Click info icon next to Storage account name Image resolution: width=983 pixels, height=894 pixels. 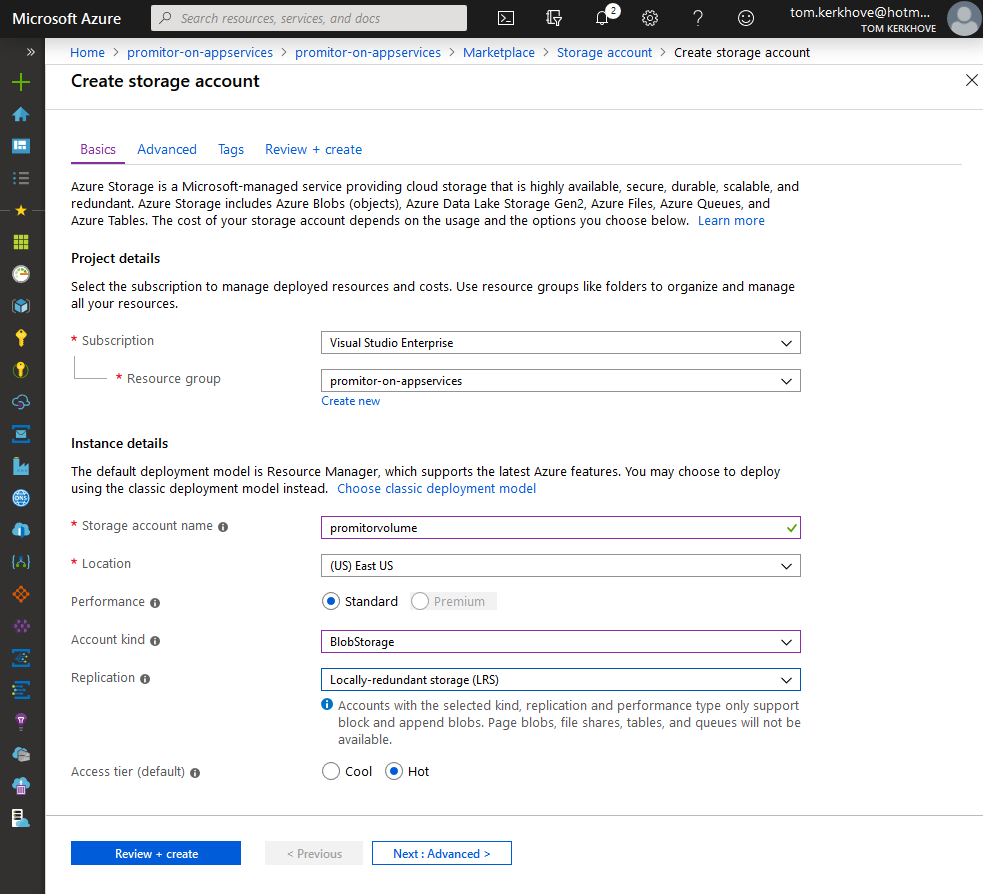[x=223, y=527]
